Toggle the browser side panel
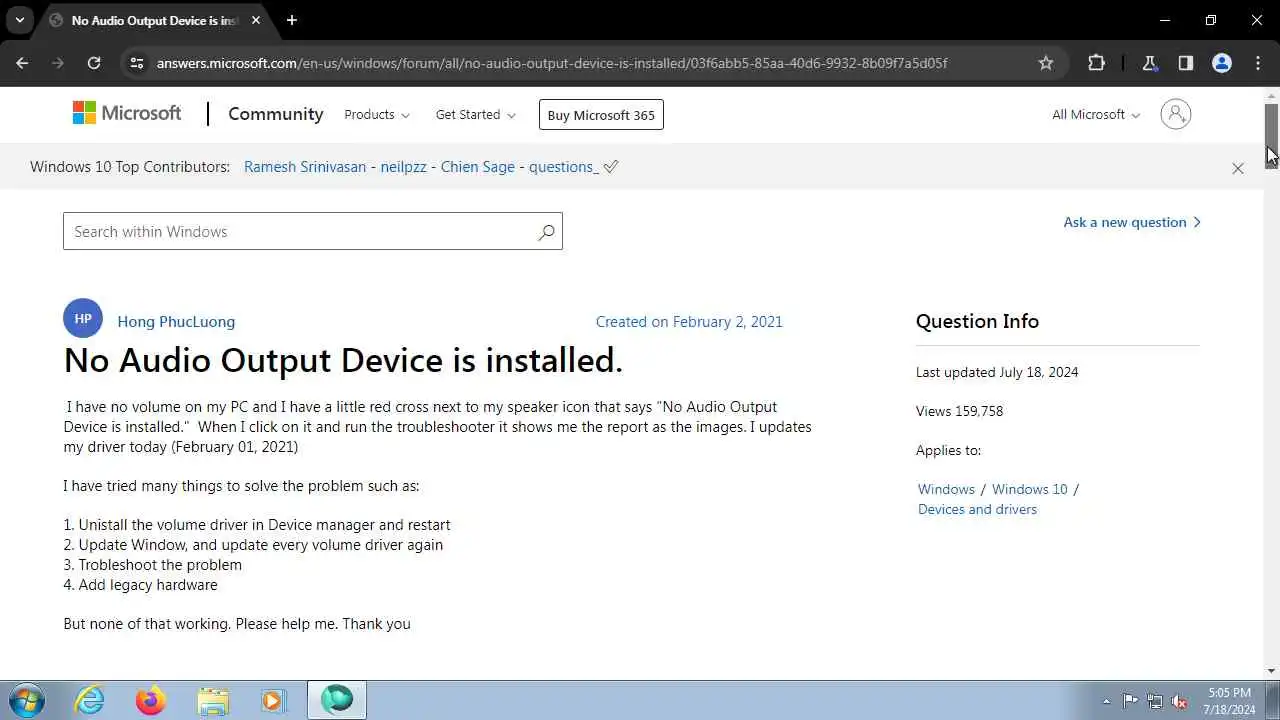1280x720 pixels. coord(1185,63)
